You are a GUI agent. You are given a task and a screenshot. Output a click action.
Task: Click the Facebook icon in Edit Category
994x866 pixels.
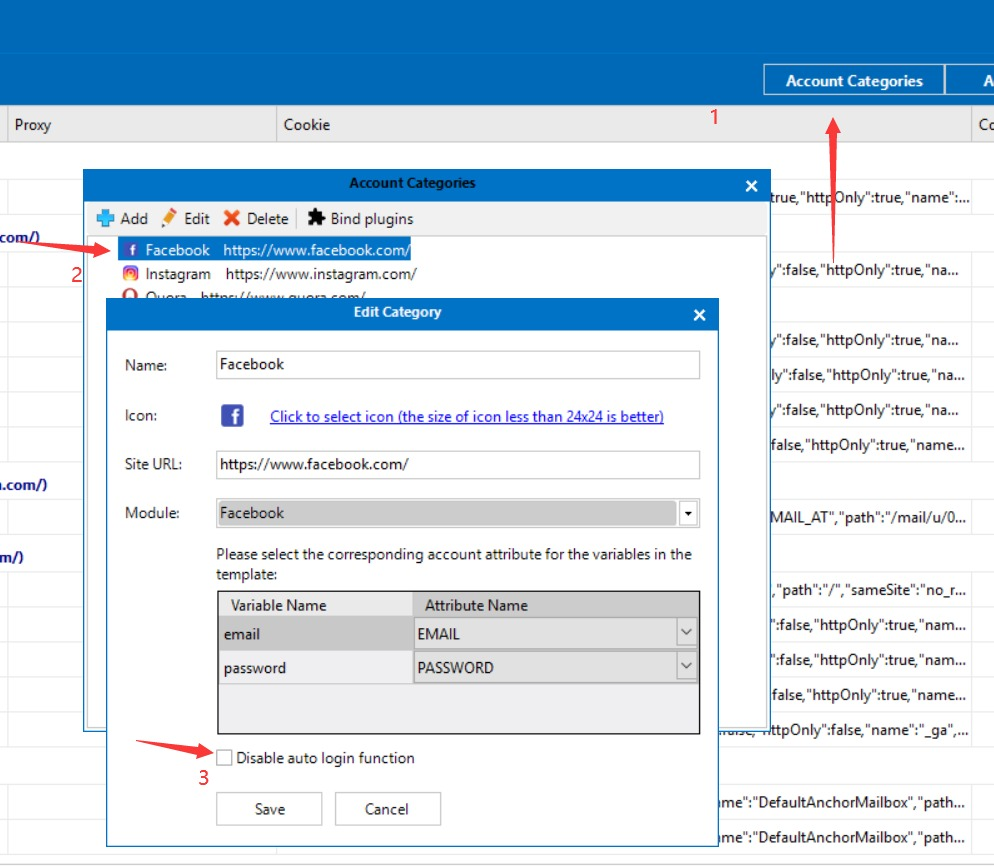click(232, 416)
